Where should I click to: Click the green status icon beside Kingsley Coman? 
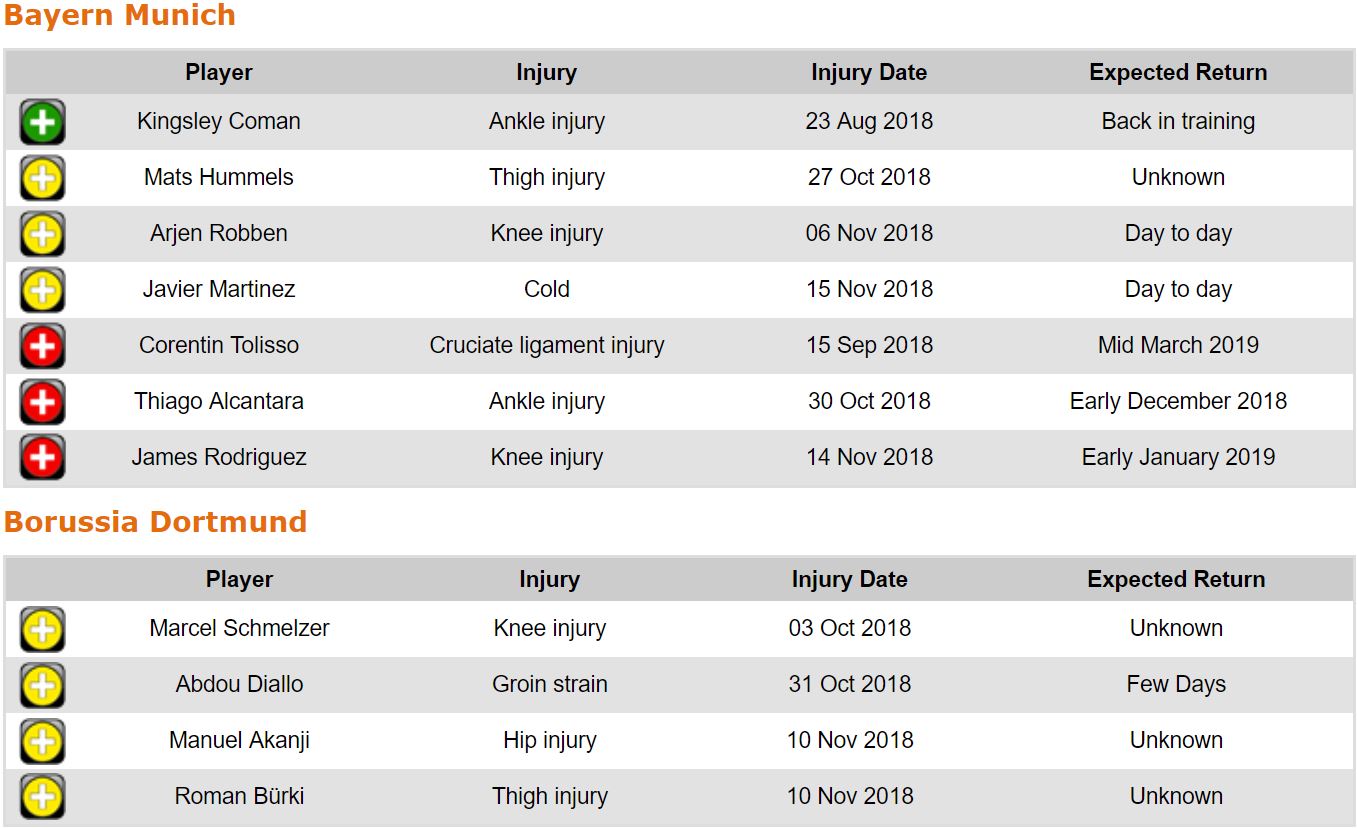42,122
